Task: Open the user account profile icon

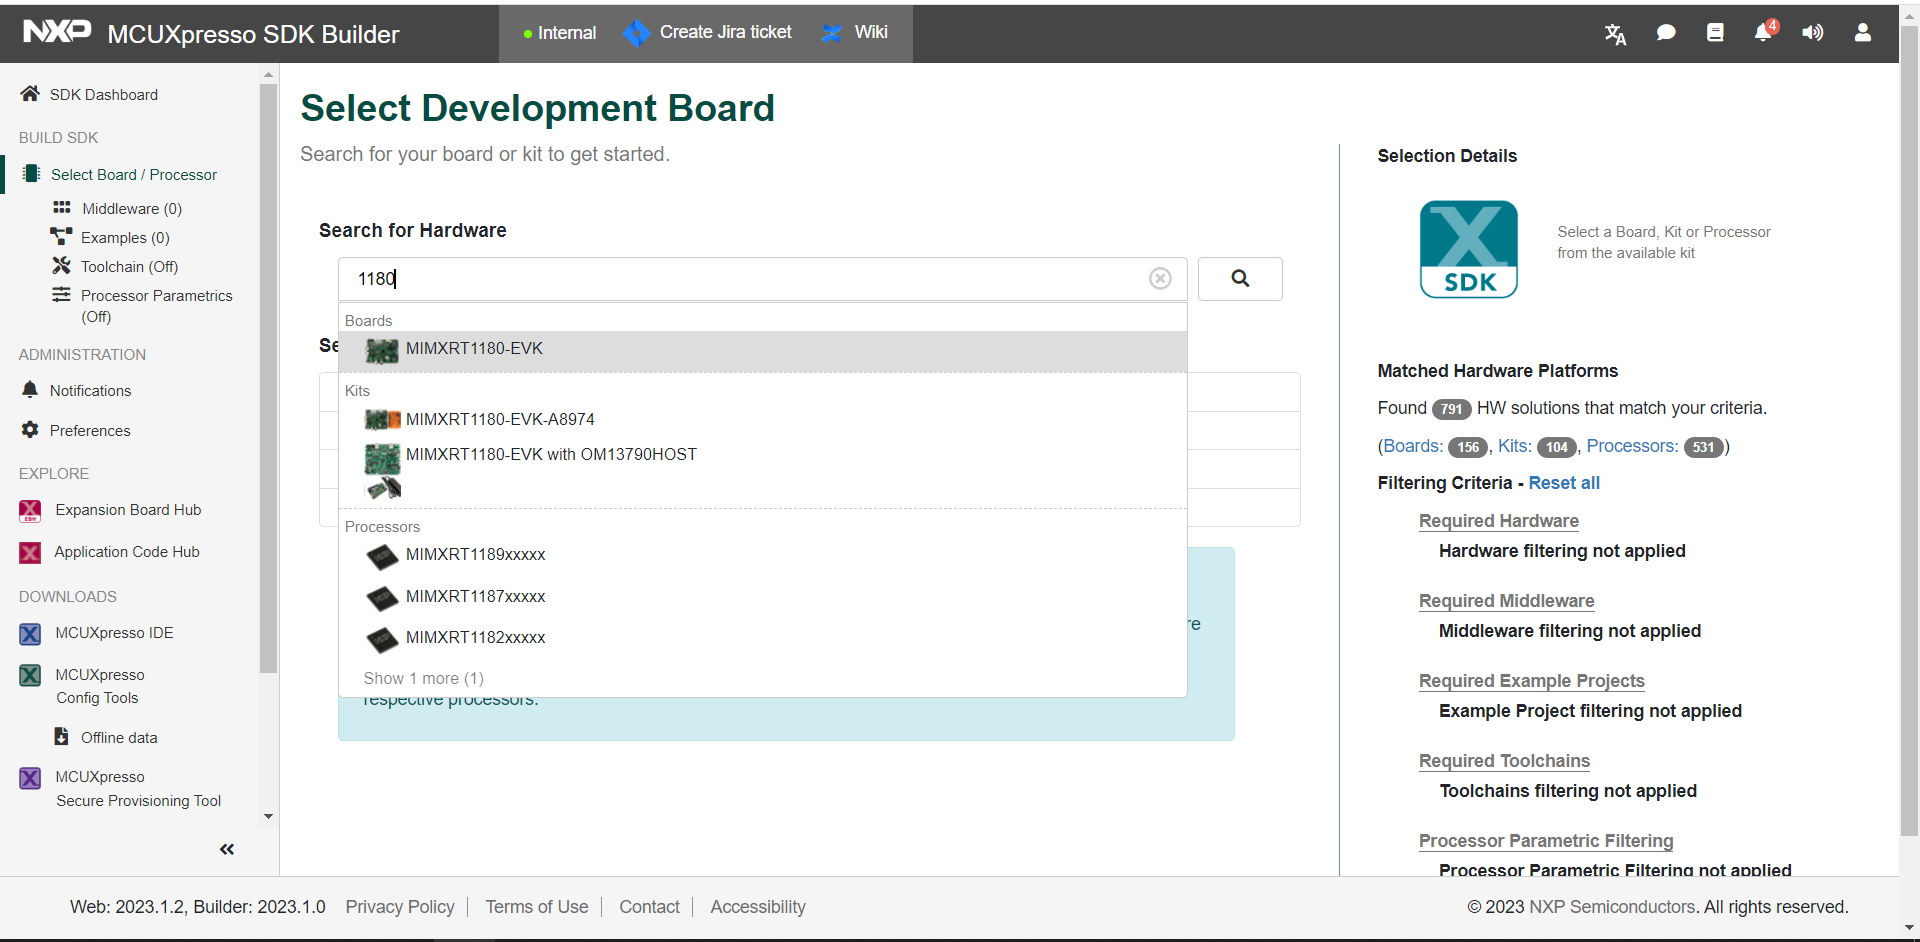Action: pyautogui.click(x=1862, y=33)
